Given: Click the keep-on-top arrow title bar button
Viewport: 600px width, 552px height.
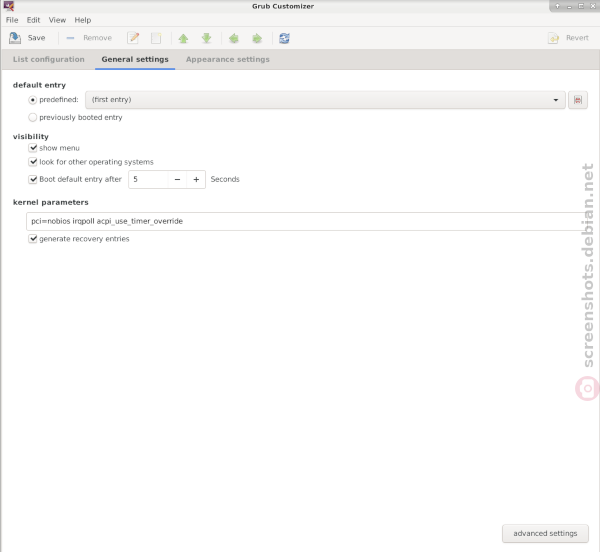Looking at the screenshot, I should tap(558, 6).
